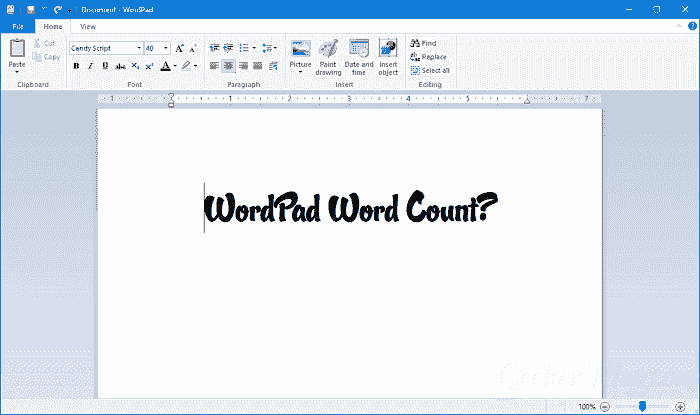Viewport: 700px width, 415px height.
Task: Toggle Bold formatting
Action: coord(76,66)
